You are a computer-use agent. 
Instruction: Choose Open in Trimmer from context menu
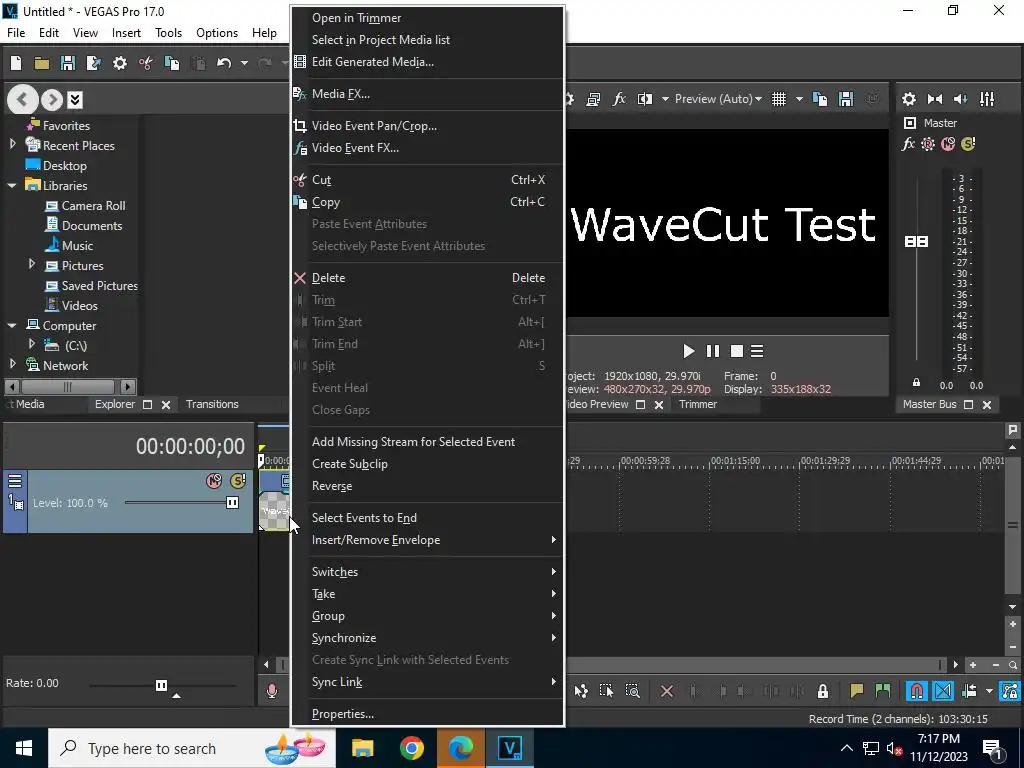pos(428,18)
